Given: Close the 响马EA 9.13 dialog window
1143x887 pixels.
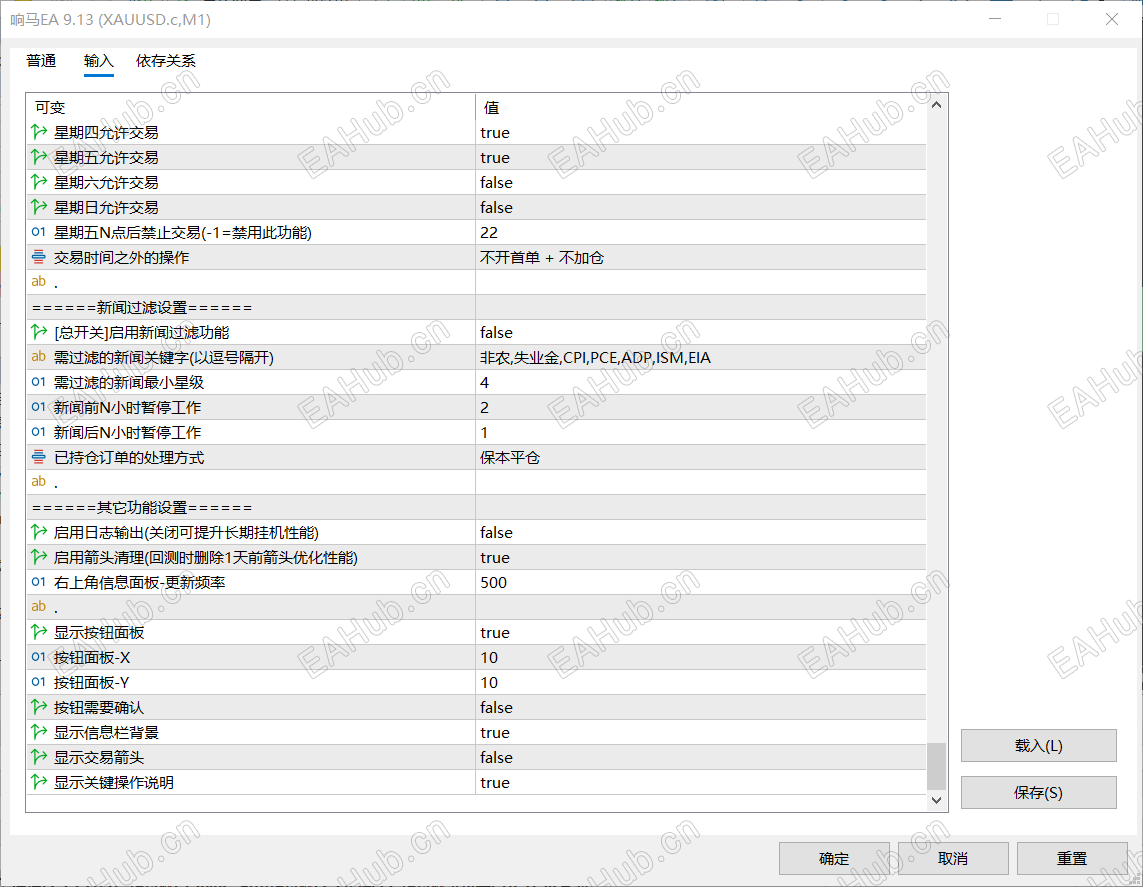Looking at the screenshot, I should click(x=1112, y=19).
